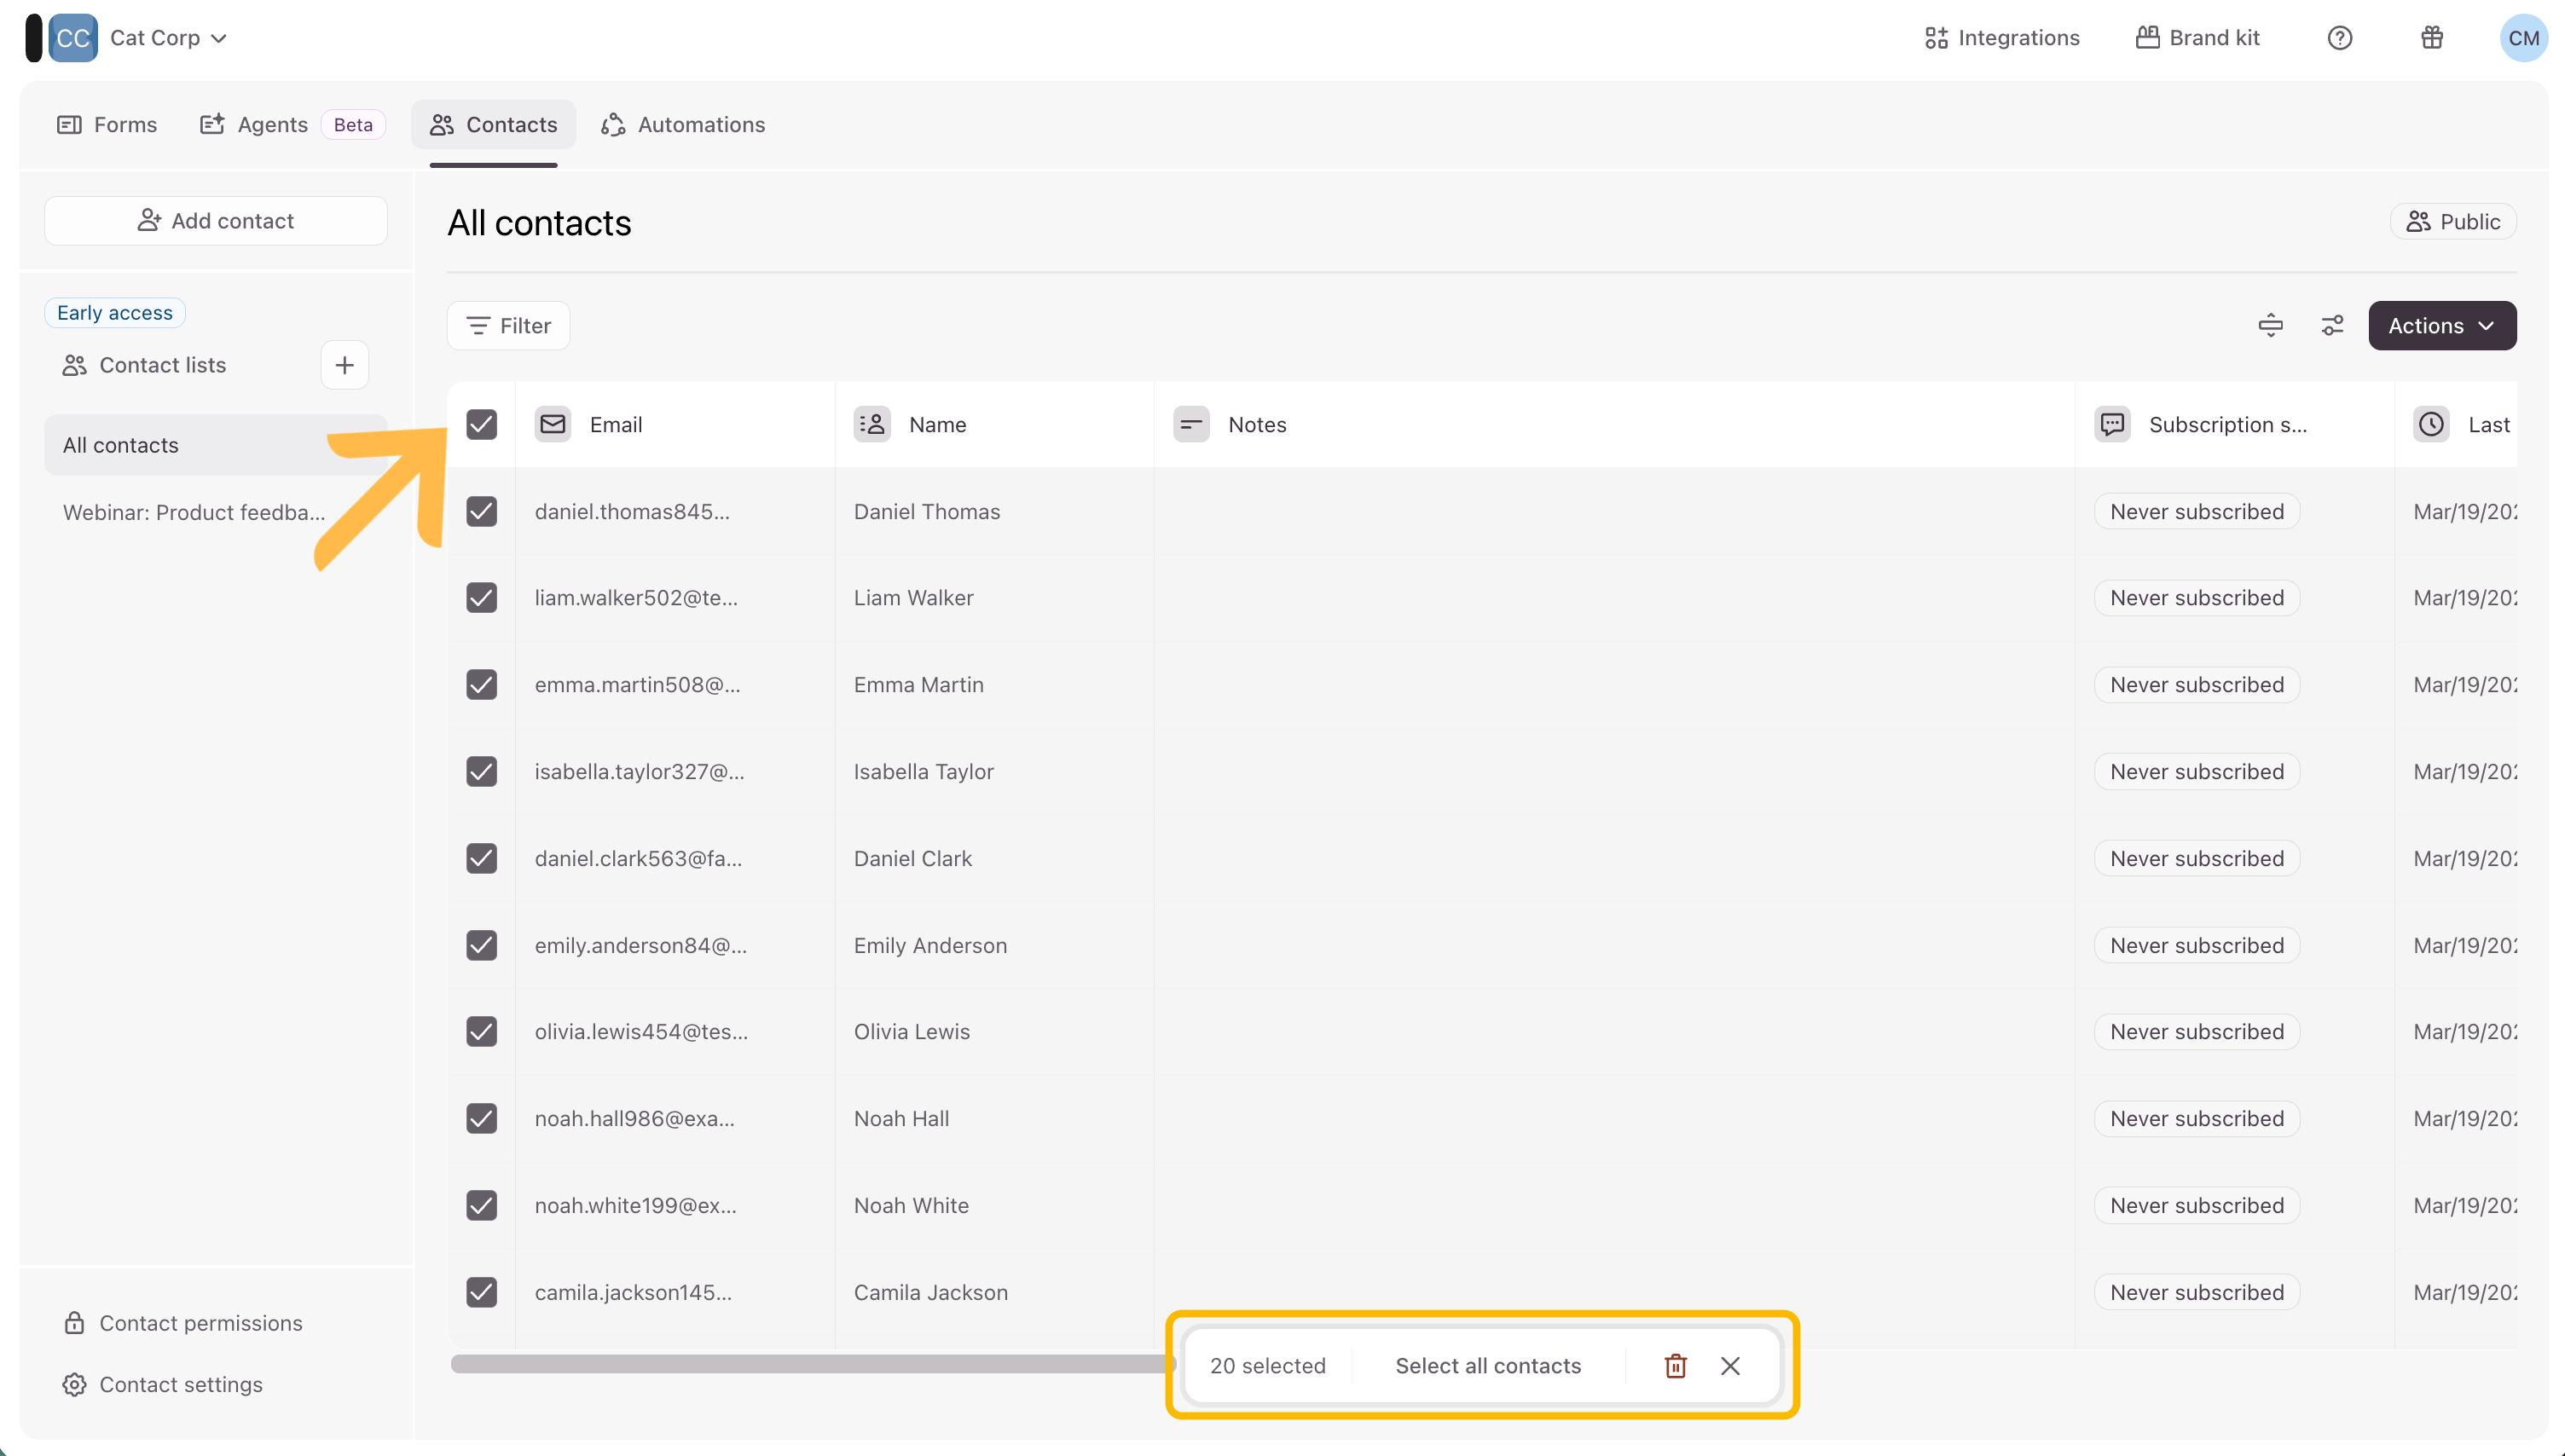Uncheck Liam Walker's row checkbox

[481, 598]
